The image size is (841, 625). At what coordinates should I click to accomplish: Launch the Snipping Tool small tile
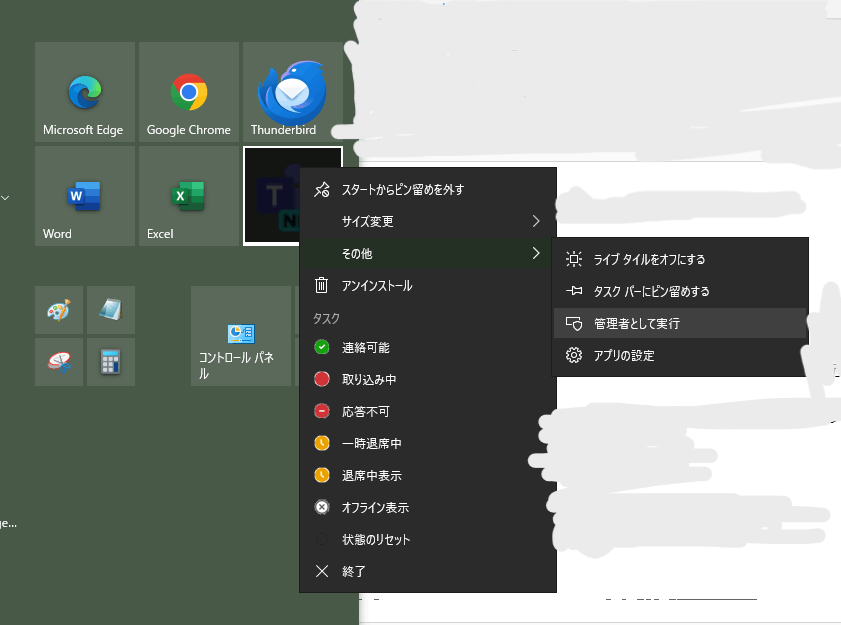(59, 362)
